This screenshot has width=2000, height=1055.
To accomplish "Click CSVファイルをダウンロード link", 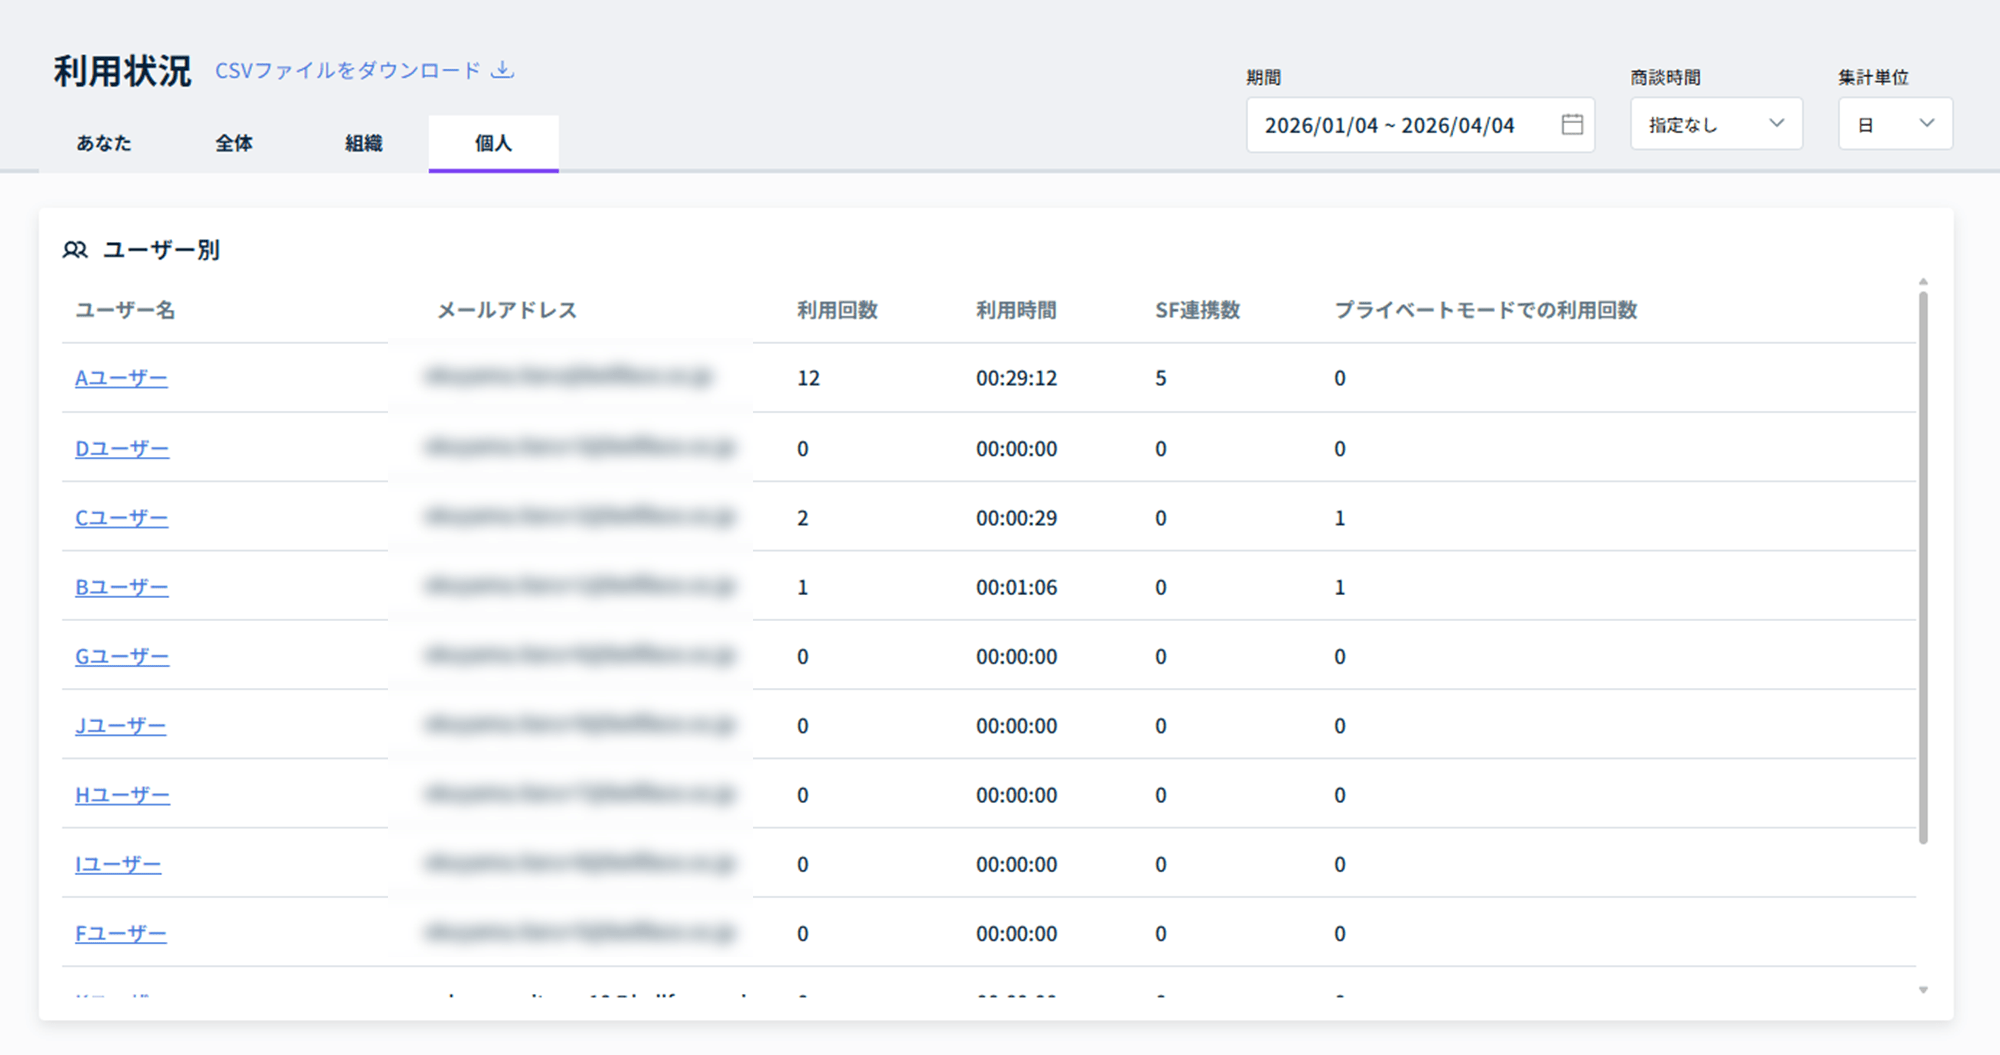I will 348,70.
